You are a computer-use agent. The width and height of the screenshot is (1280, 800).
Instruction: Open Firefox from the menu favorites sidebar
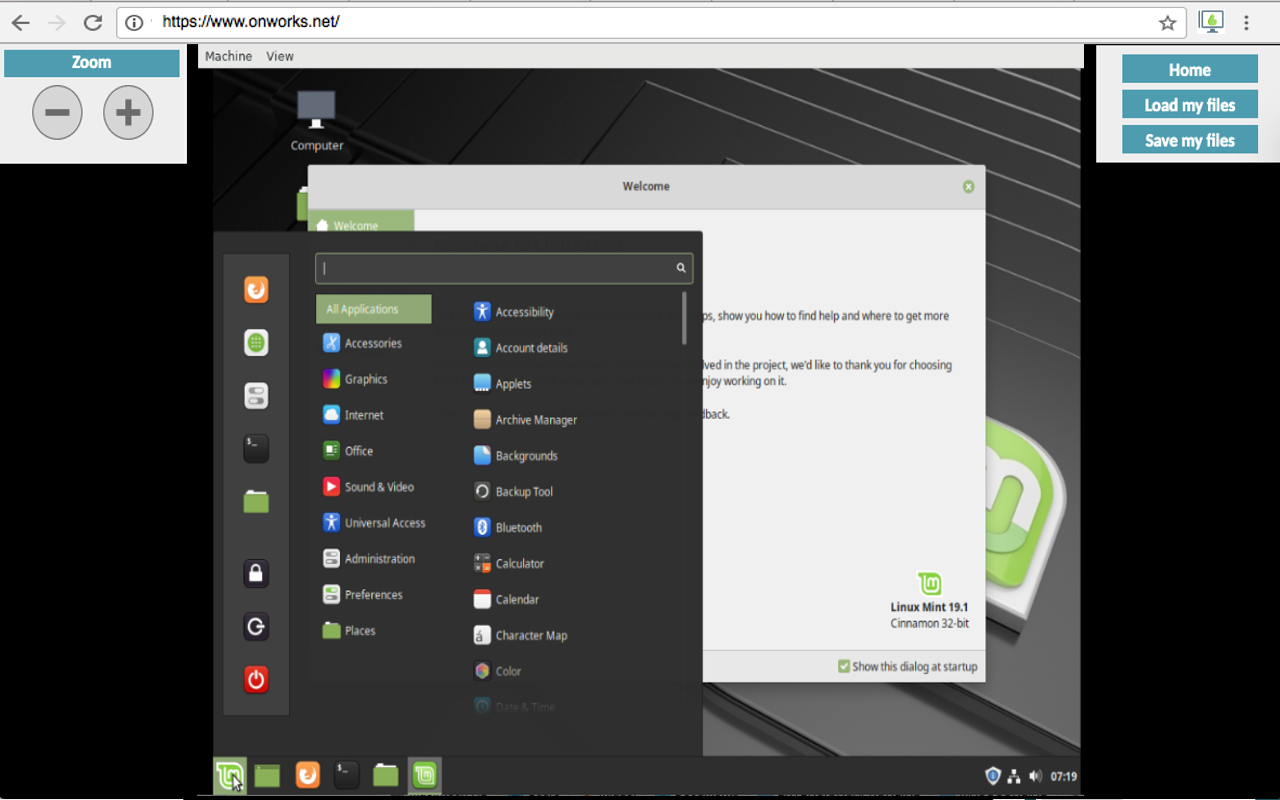256,290
